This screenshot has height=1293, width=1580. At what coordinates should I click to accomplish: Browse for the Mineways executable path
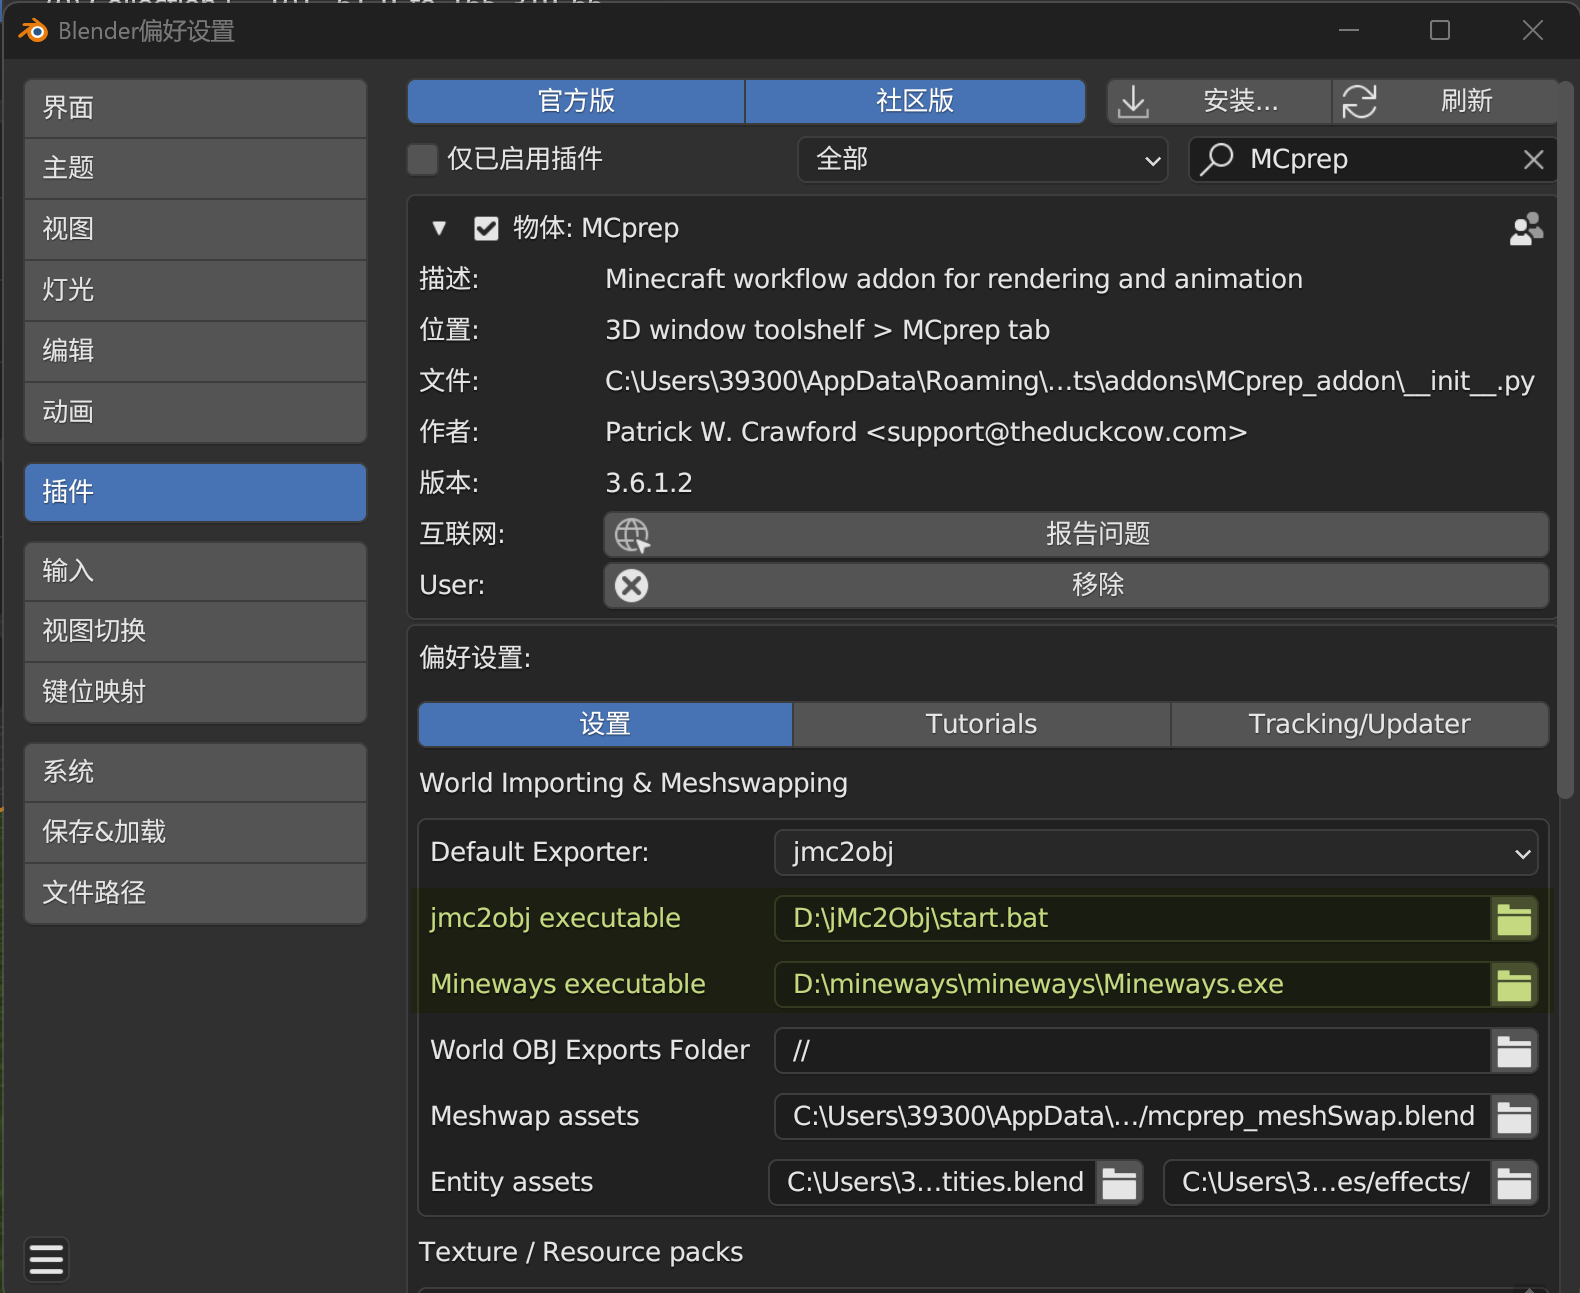pos(1513,985)
